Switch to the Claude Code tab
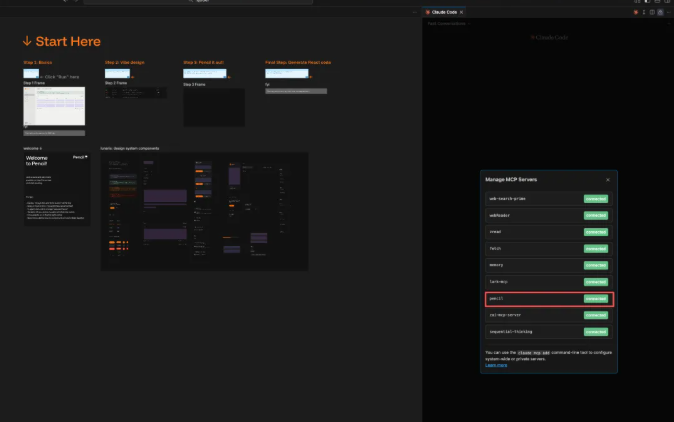Screen dimensions: 674x422 (444, 12)
